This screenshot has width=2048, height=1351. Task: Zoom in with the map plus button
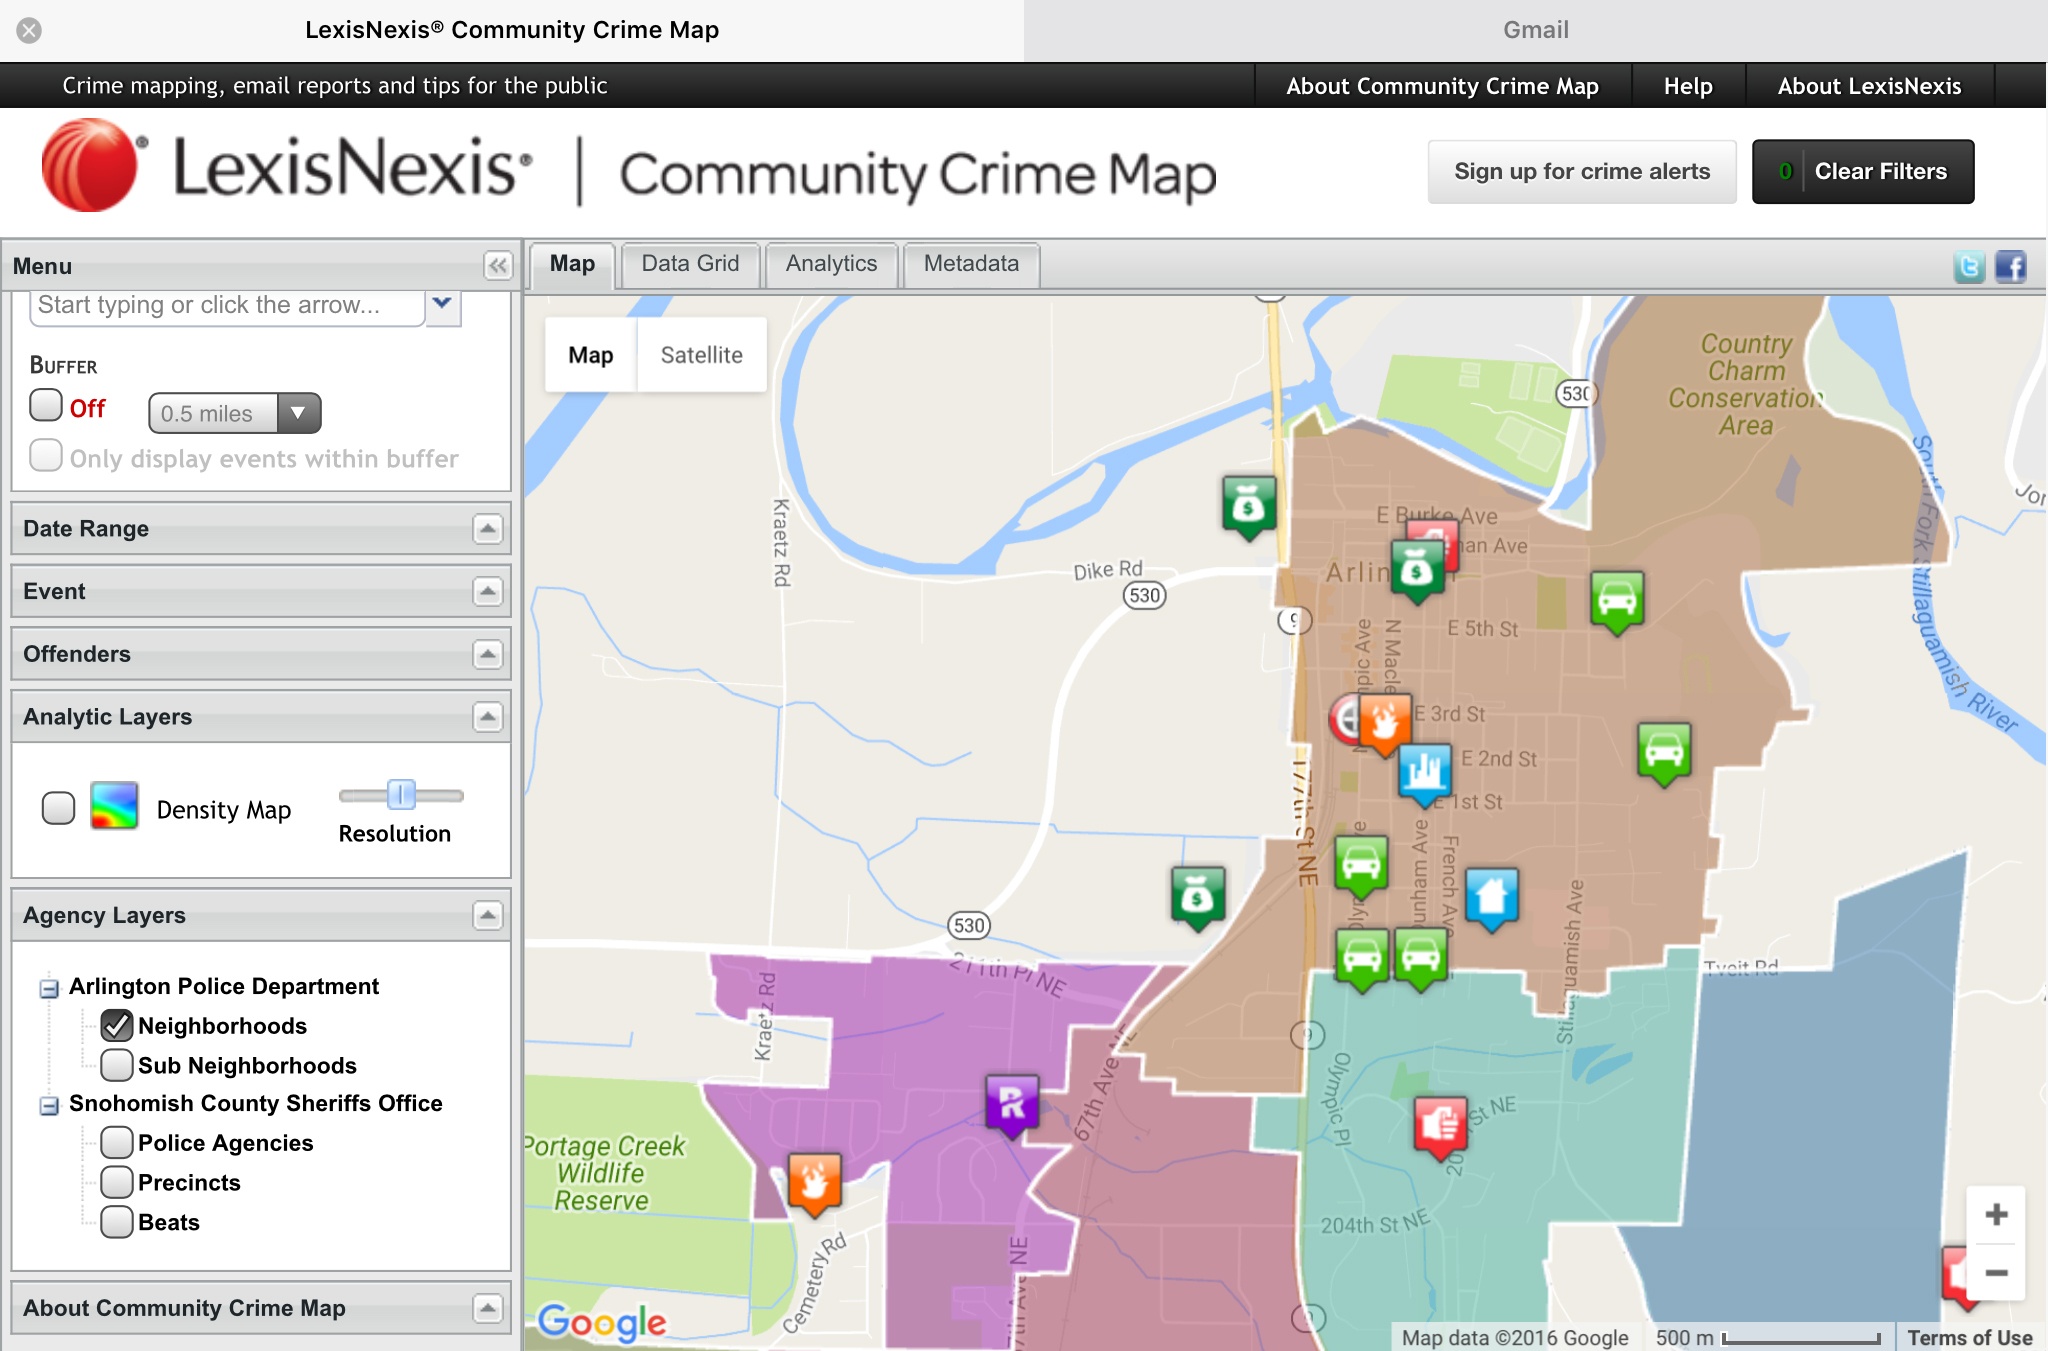pyautogui.click(x=1996, y=1214)
